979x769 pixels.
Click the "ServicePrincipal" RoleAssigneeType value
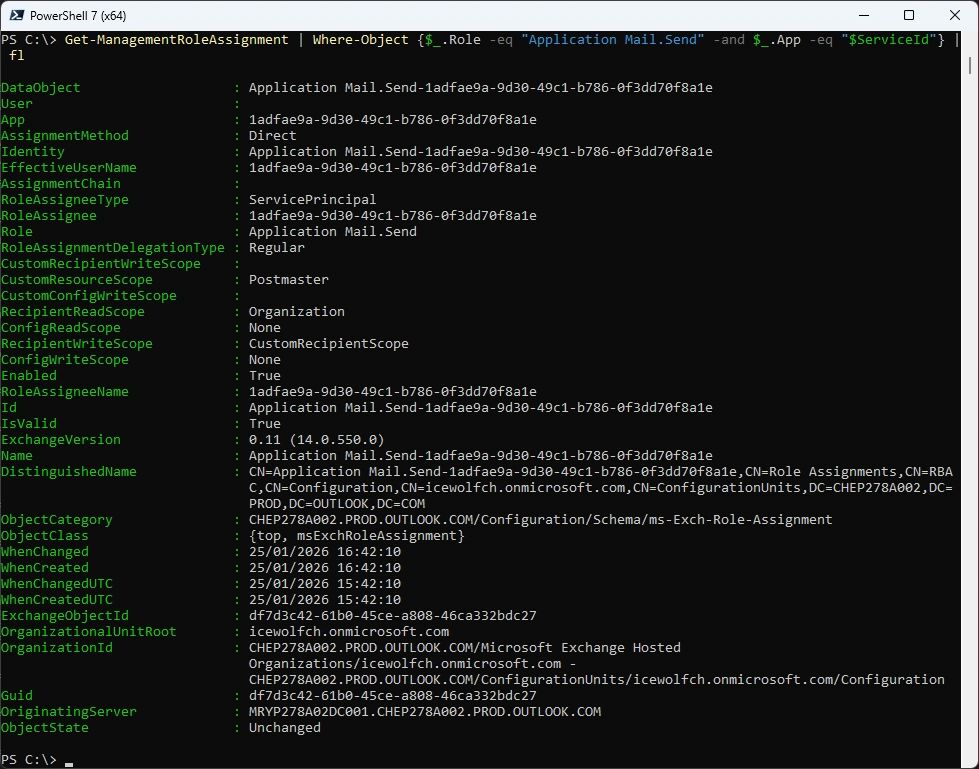(x=312, y=200)
